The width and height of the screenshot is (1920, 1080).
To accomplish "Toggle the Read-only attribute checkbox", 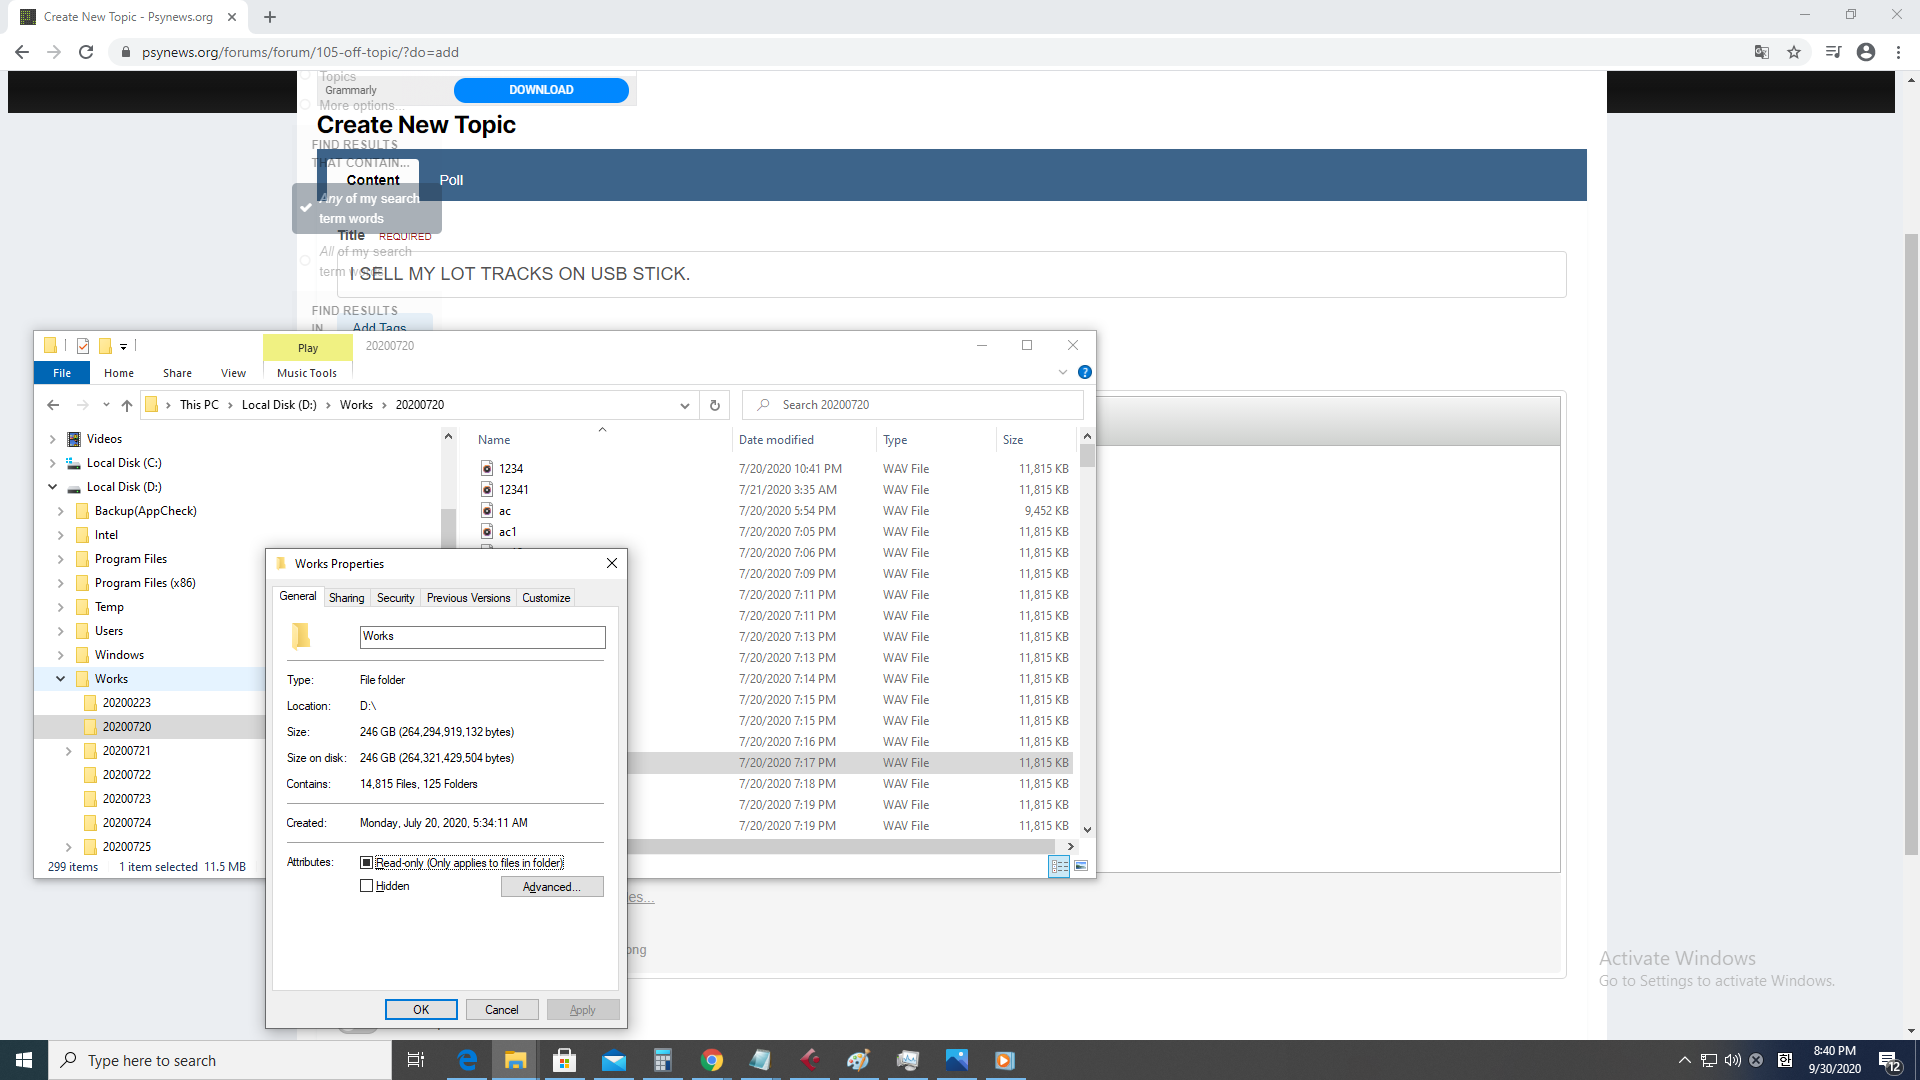I will (x=366, y=862).
